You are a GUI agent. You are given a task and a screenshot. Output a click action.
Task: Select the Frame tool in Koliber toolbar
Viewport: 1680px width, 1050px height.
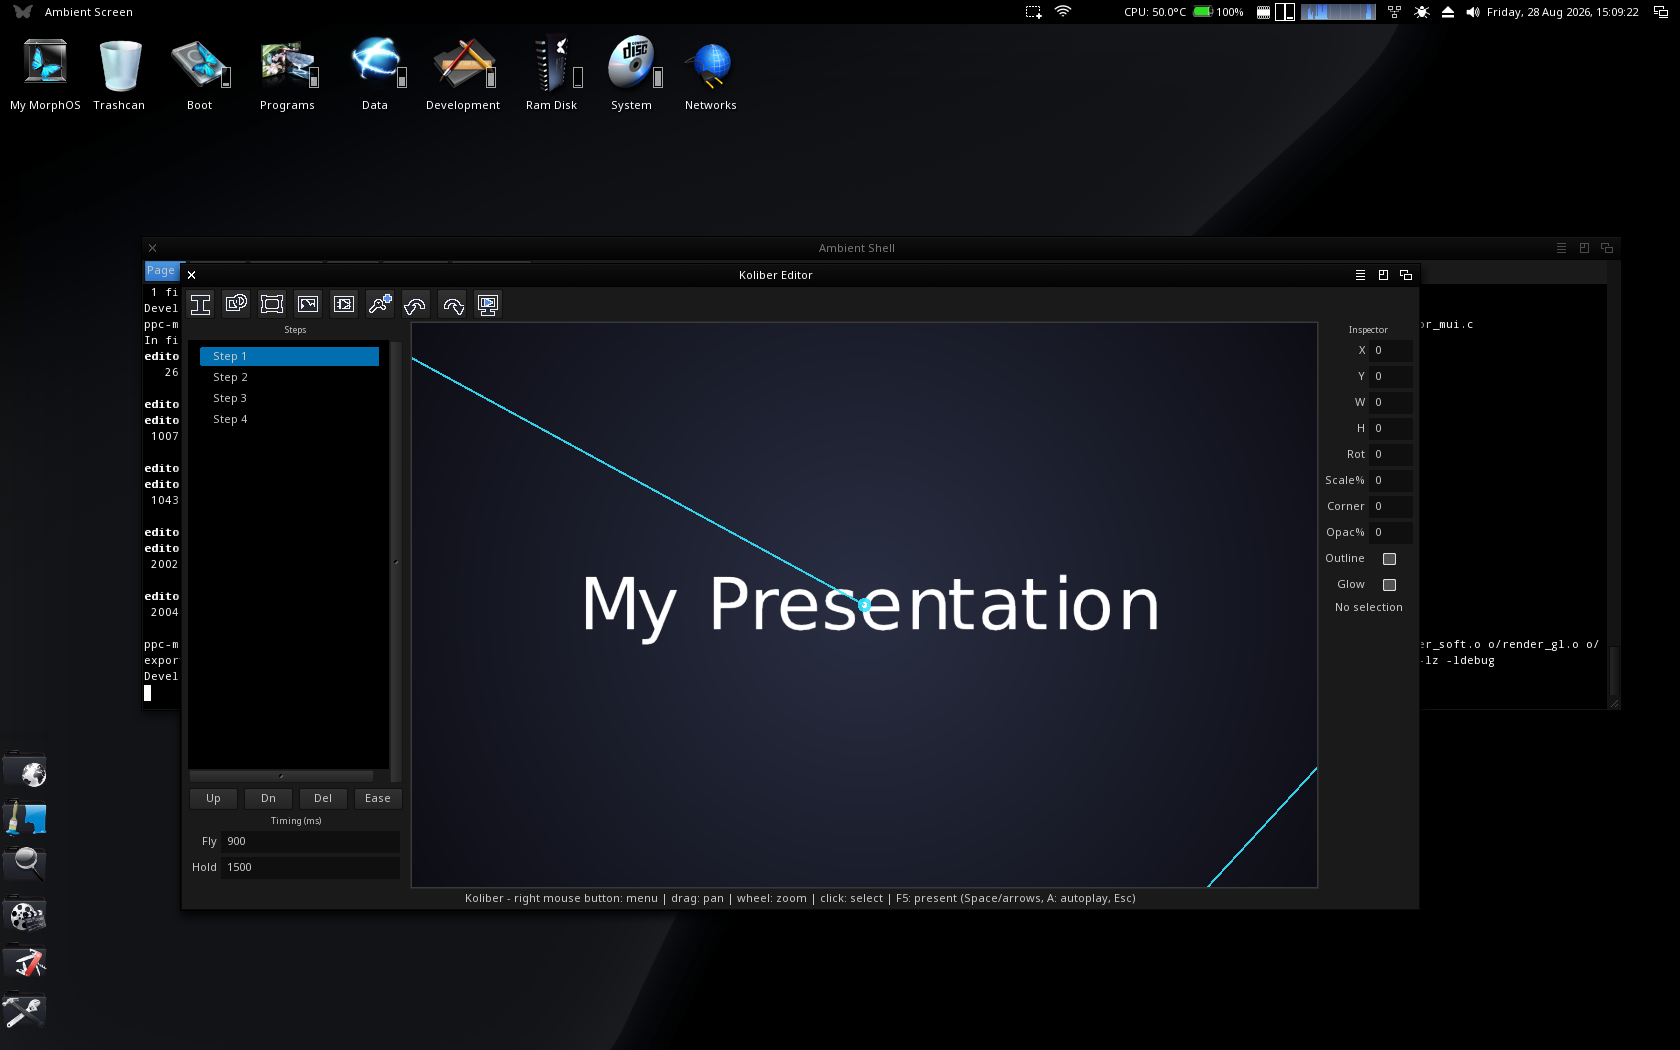[272, 304]
